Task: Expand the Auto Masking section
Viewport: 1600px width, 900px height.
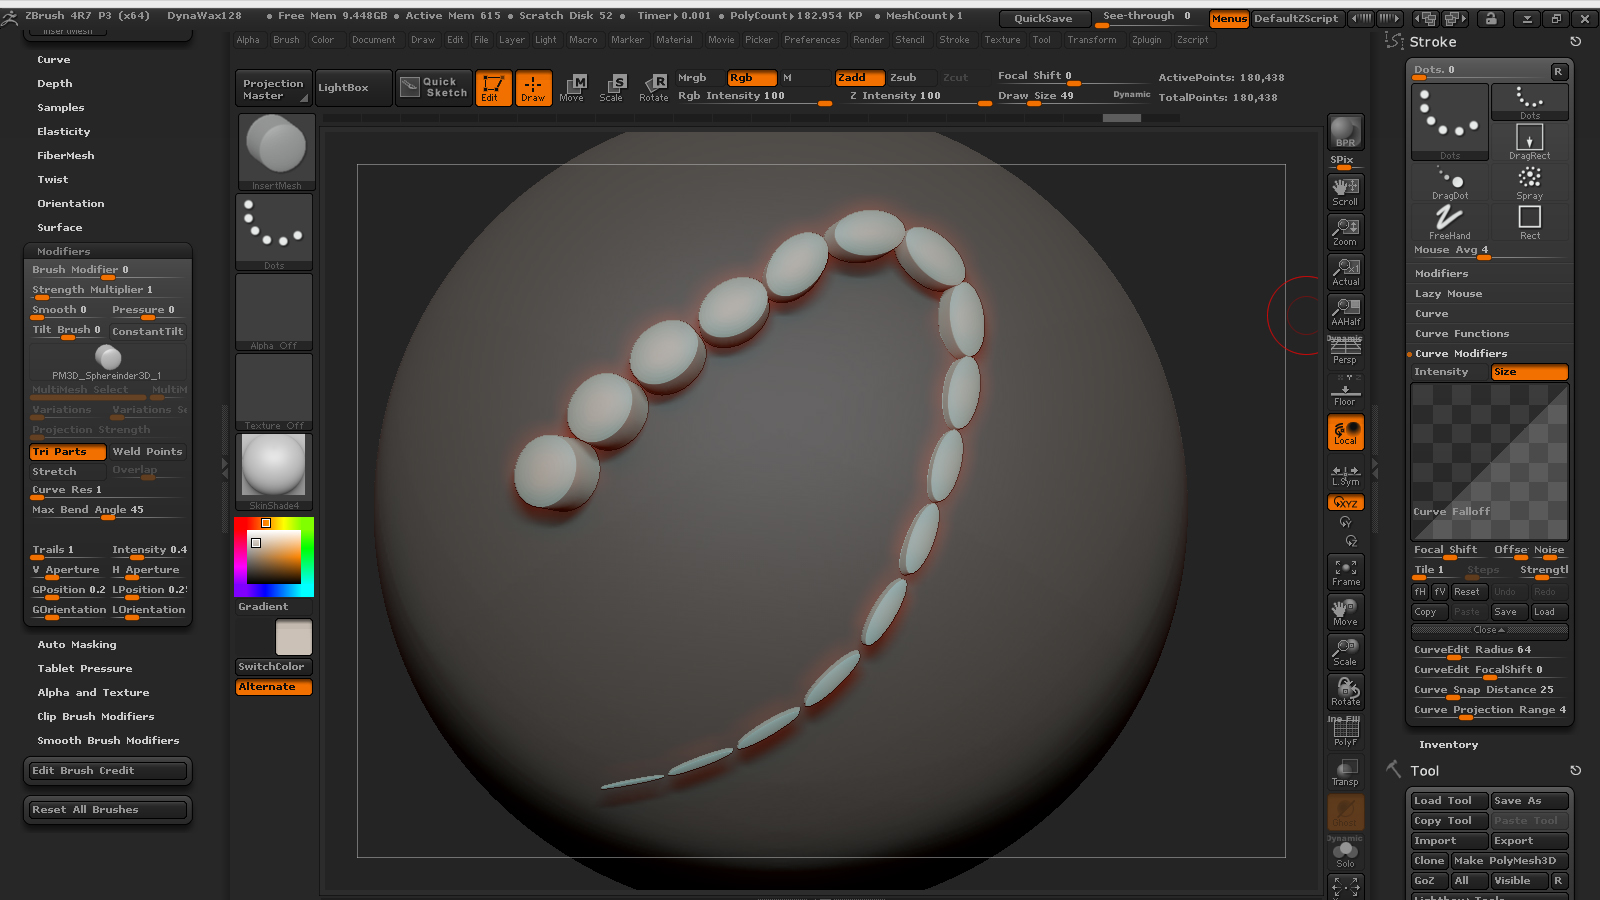Action: (77, 645)
